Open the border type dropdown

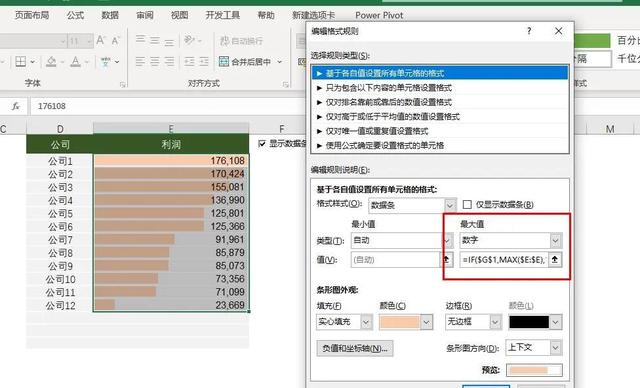click(495, 322)
